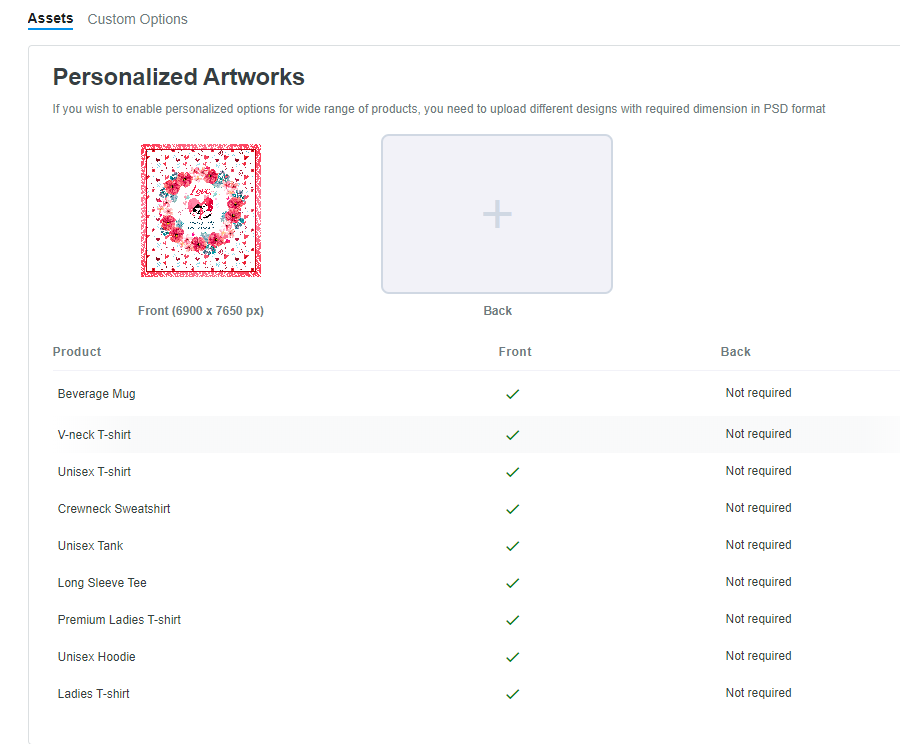Screen dimensions: 900x744
Task: Toggle Not required on the Ladies T-shirt row
Action: (758, 693)
